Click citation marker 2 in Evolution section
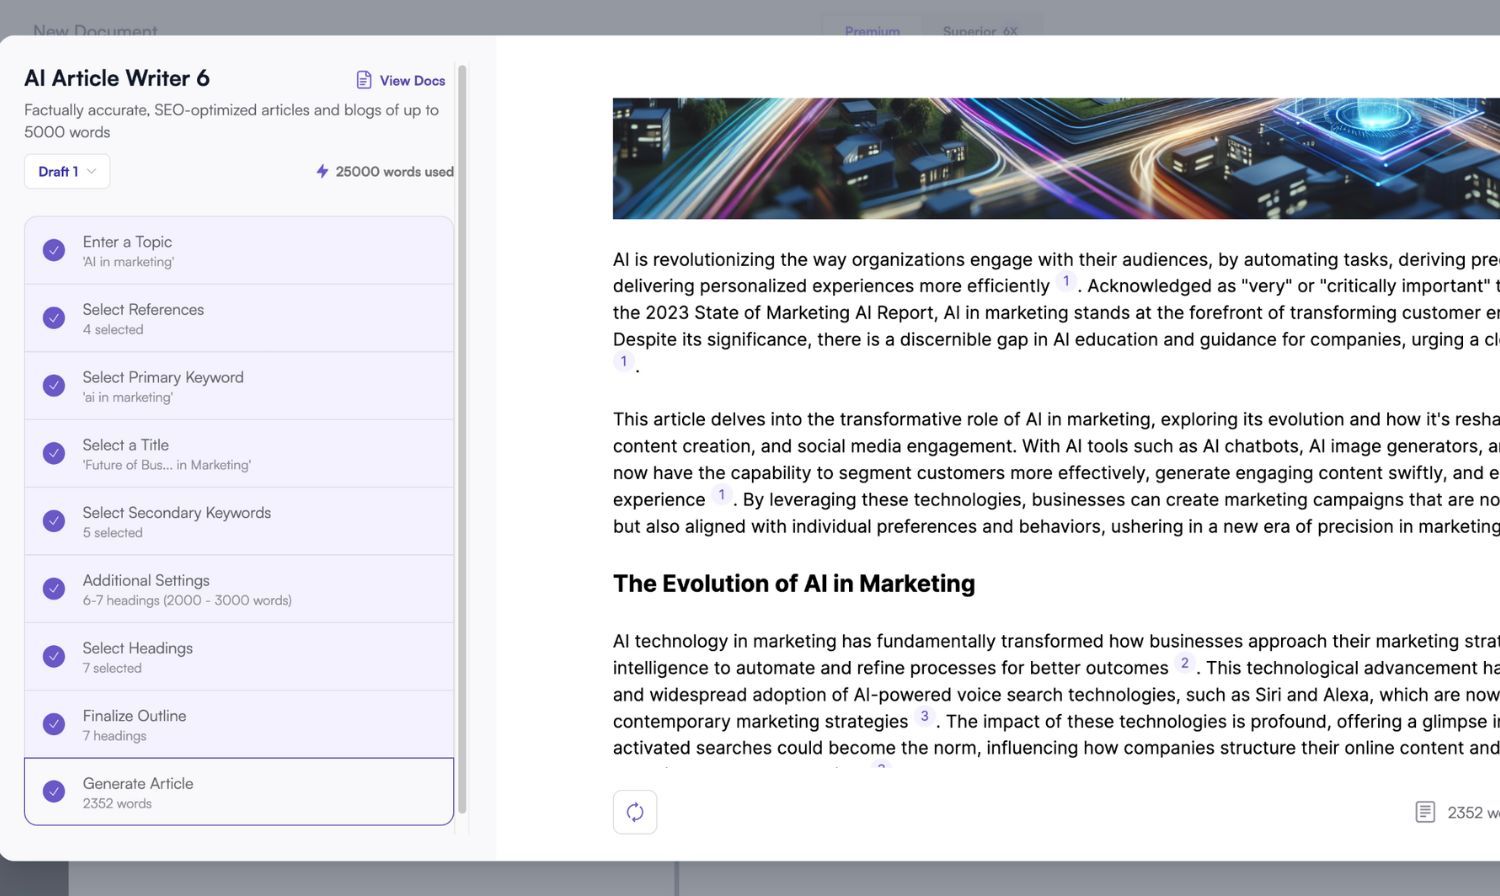The height and width of the screenshot is (896, 1500). click(x=1184, y=663)
